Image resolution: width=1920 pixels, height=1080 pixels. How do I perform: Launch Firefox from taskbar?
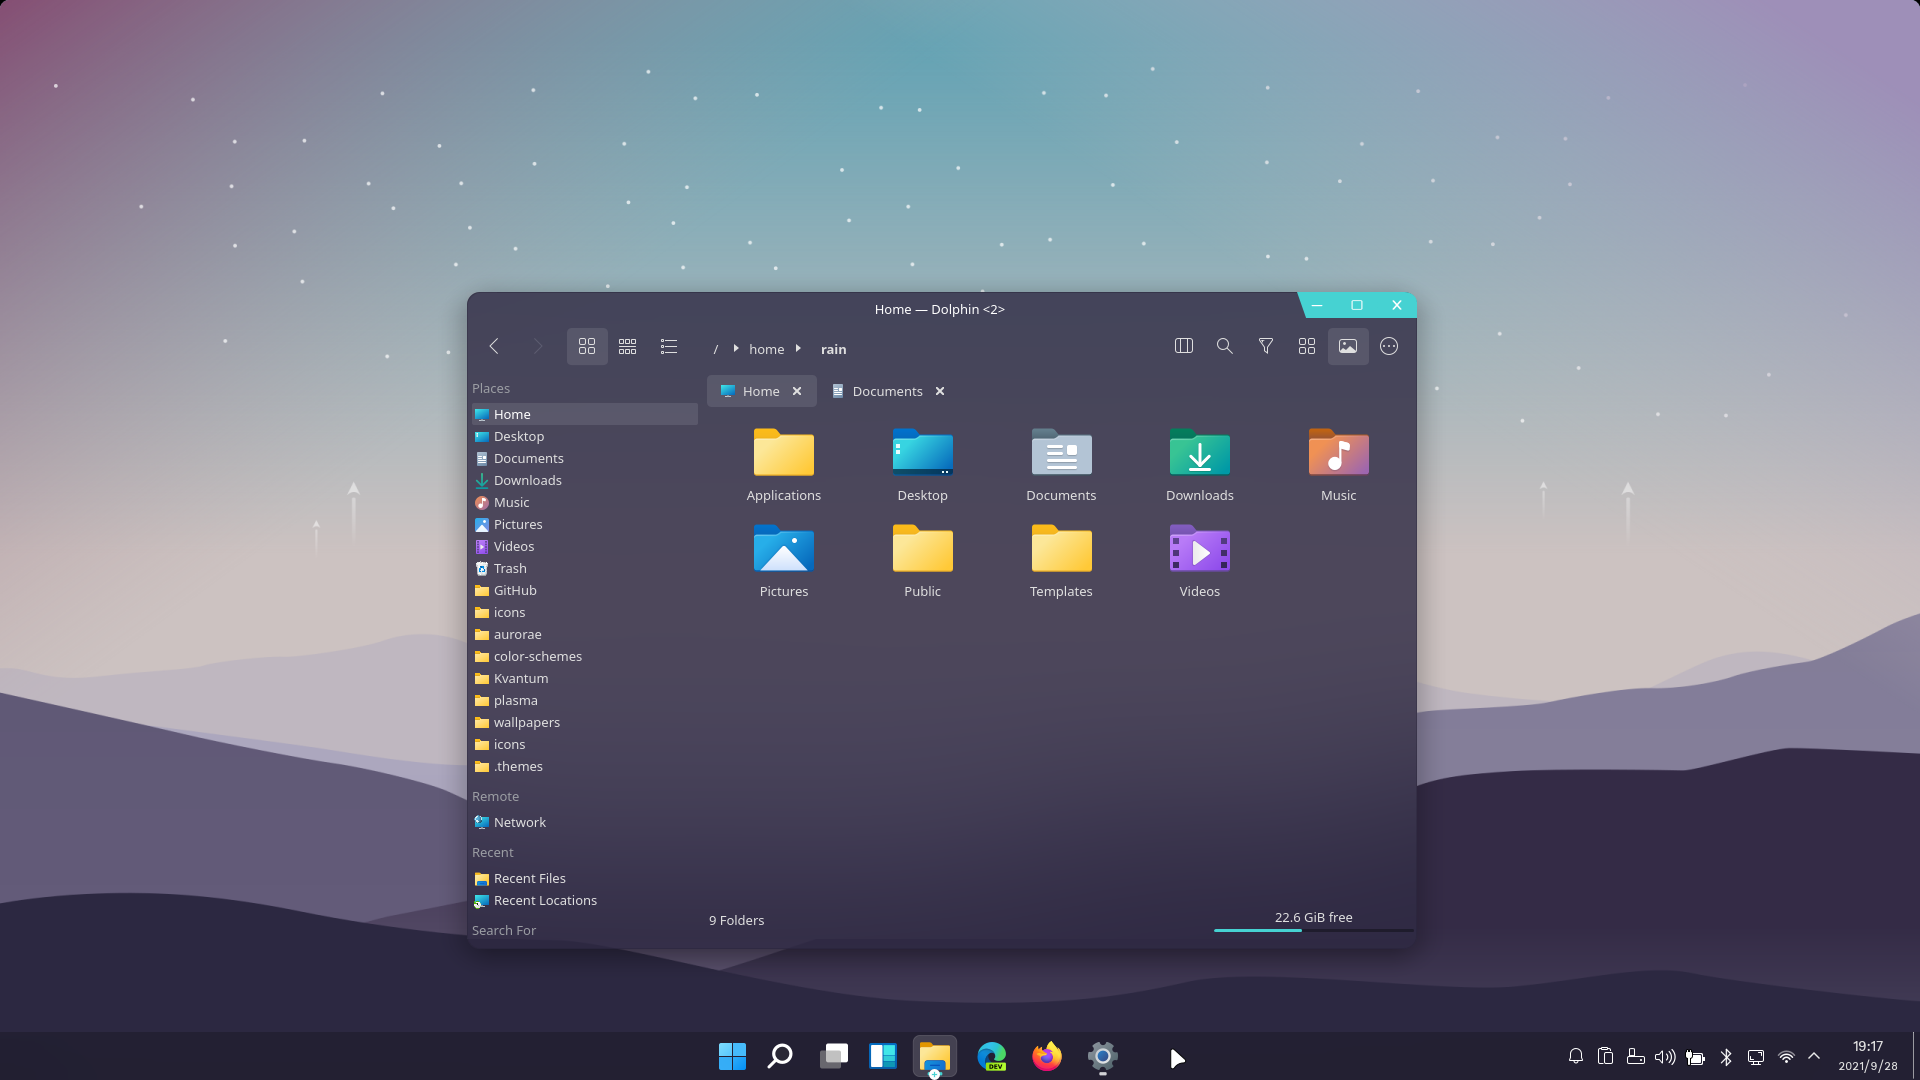point(1047,1056)
